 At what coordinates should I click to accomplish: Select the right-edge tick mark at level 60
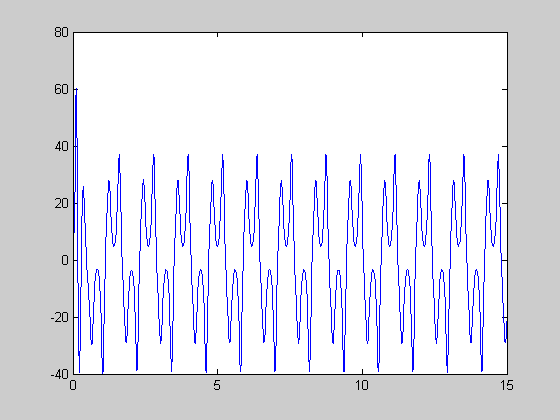505,89
